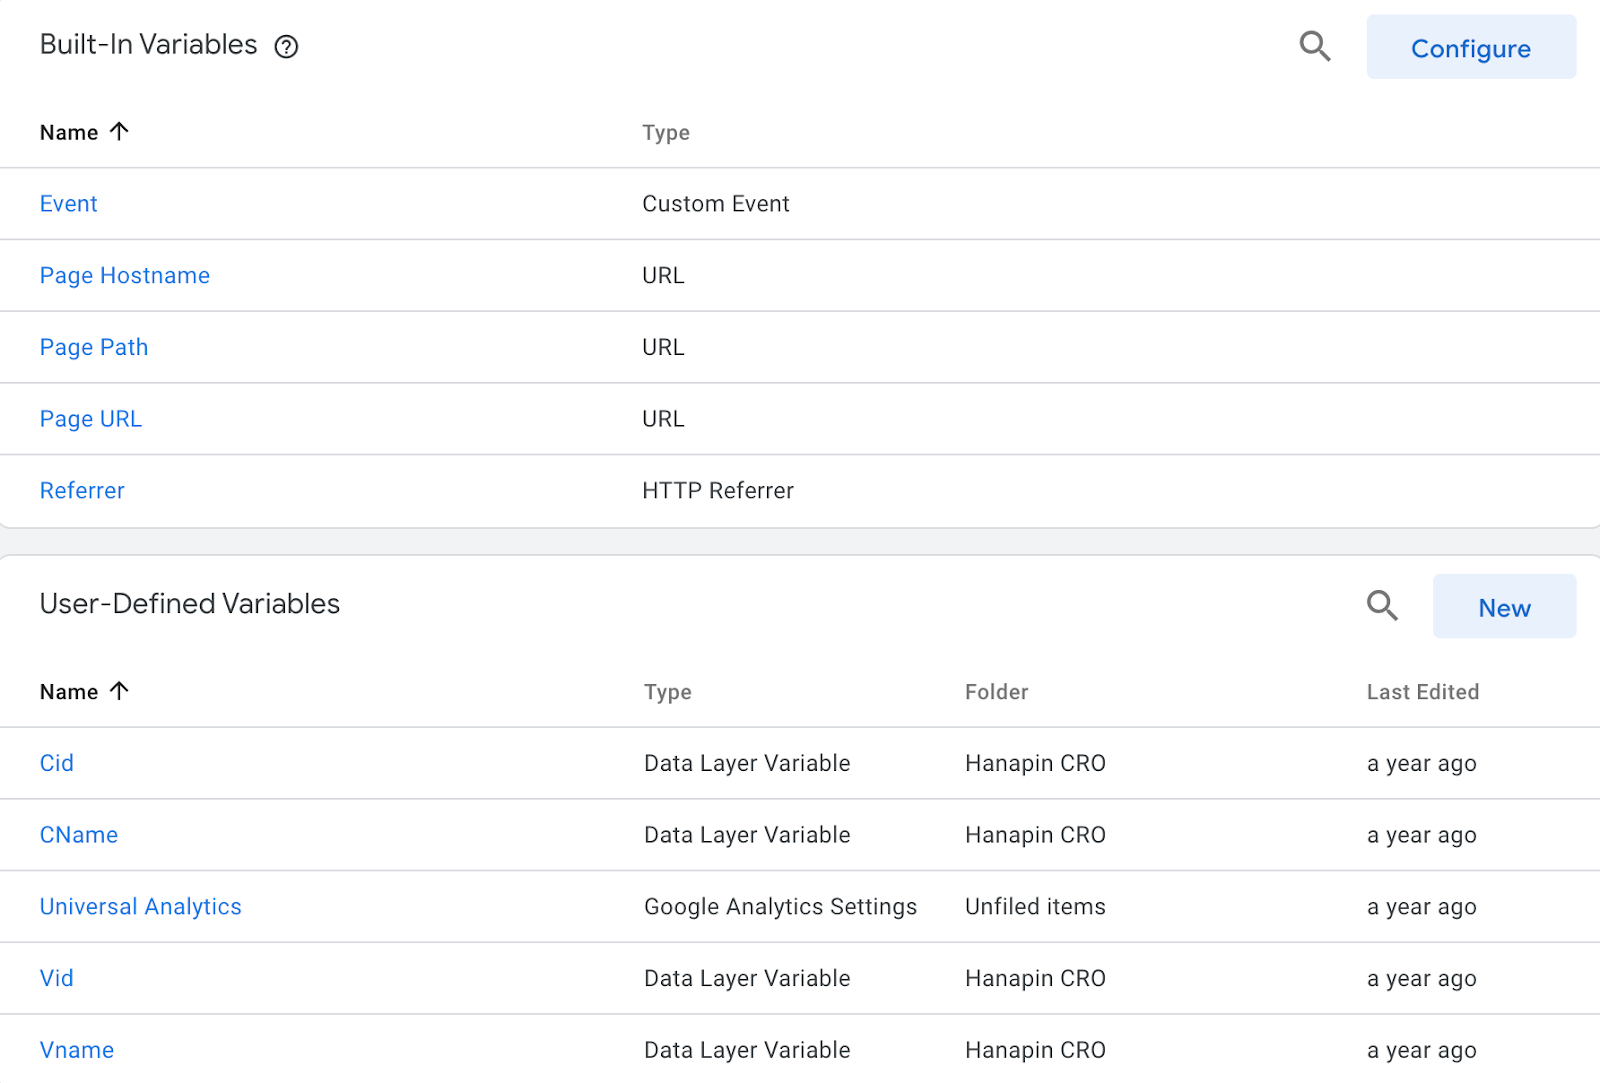The image size is (1600, 1083).
Task: Click the Type column header in User-Defined table
Action: coord(668,692)
